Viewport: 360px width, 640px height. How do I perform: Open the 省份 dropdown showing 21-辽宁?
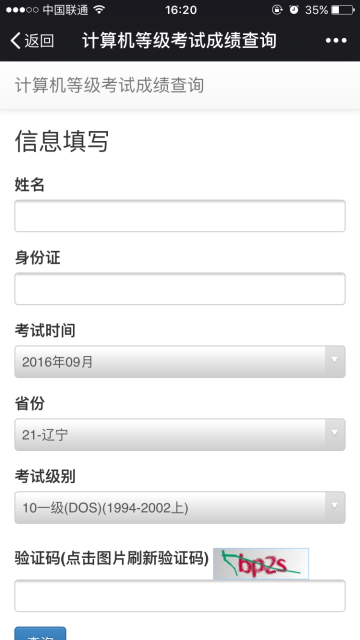pos(180,434)
